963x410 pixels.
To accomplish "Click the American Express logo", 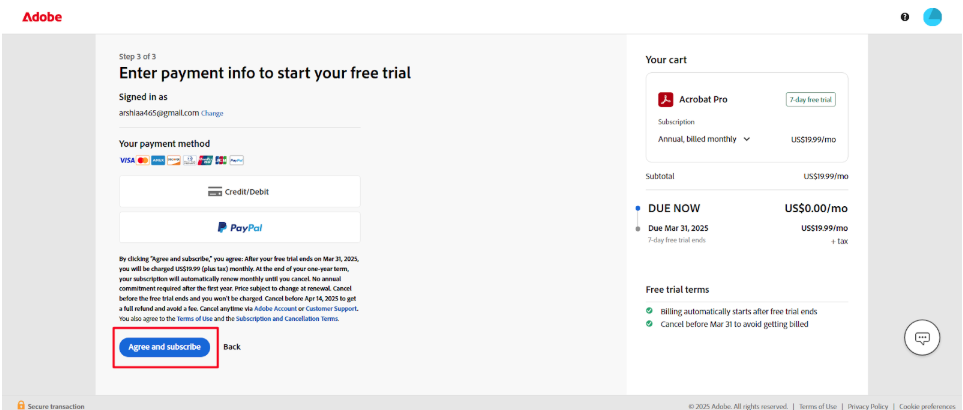I will 158,160.
